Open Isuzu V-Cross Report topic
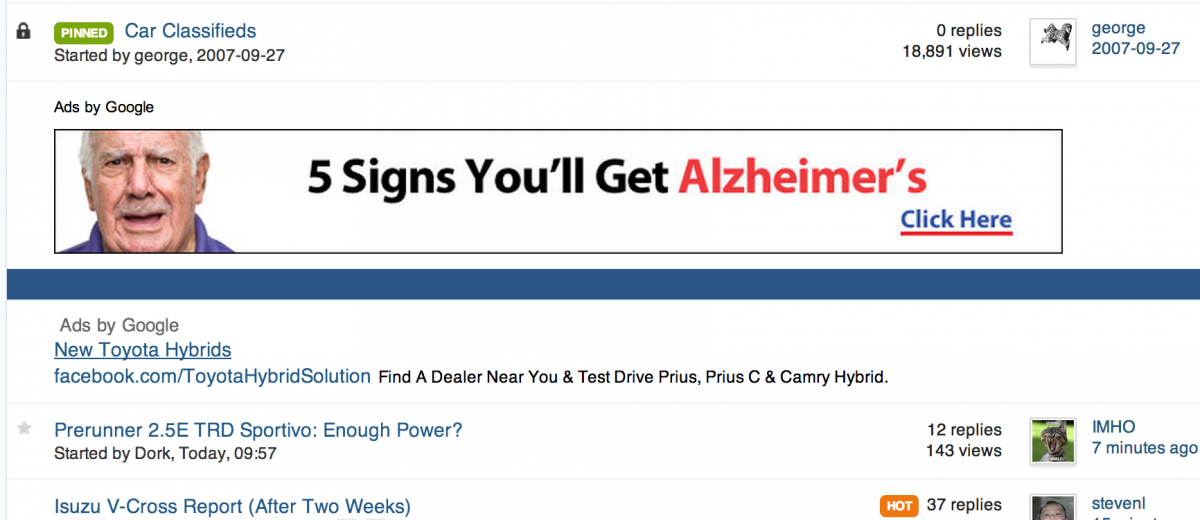This screenshot has width=1200, height=520. coord(232,507)
